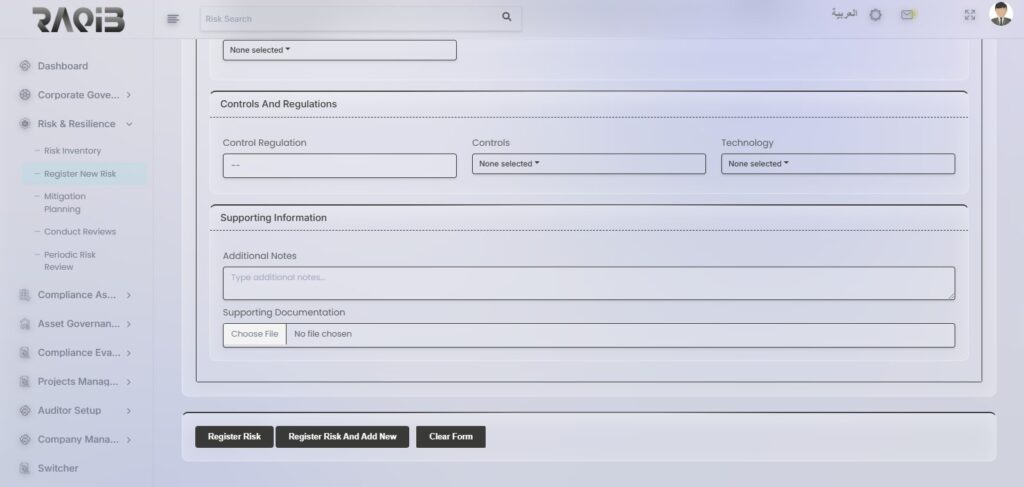
Task: Click the Dashboard sidebar icon
Action: [x=25, y=66]
